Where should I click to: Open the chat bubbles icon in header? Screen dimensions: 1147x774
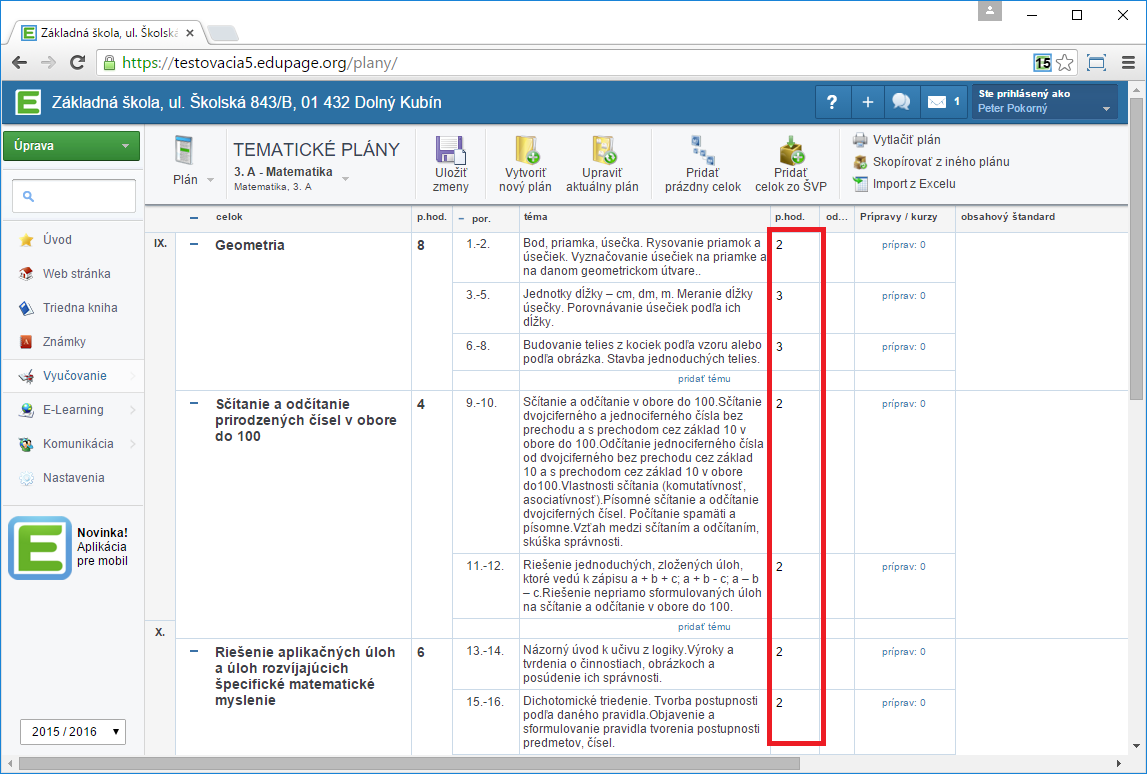pyautogui.click(x=901, y=102)
